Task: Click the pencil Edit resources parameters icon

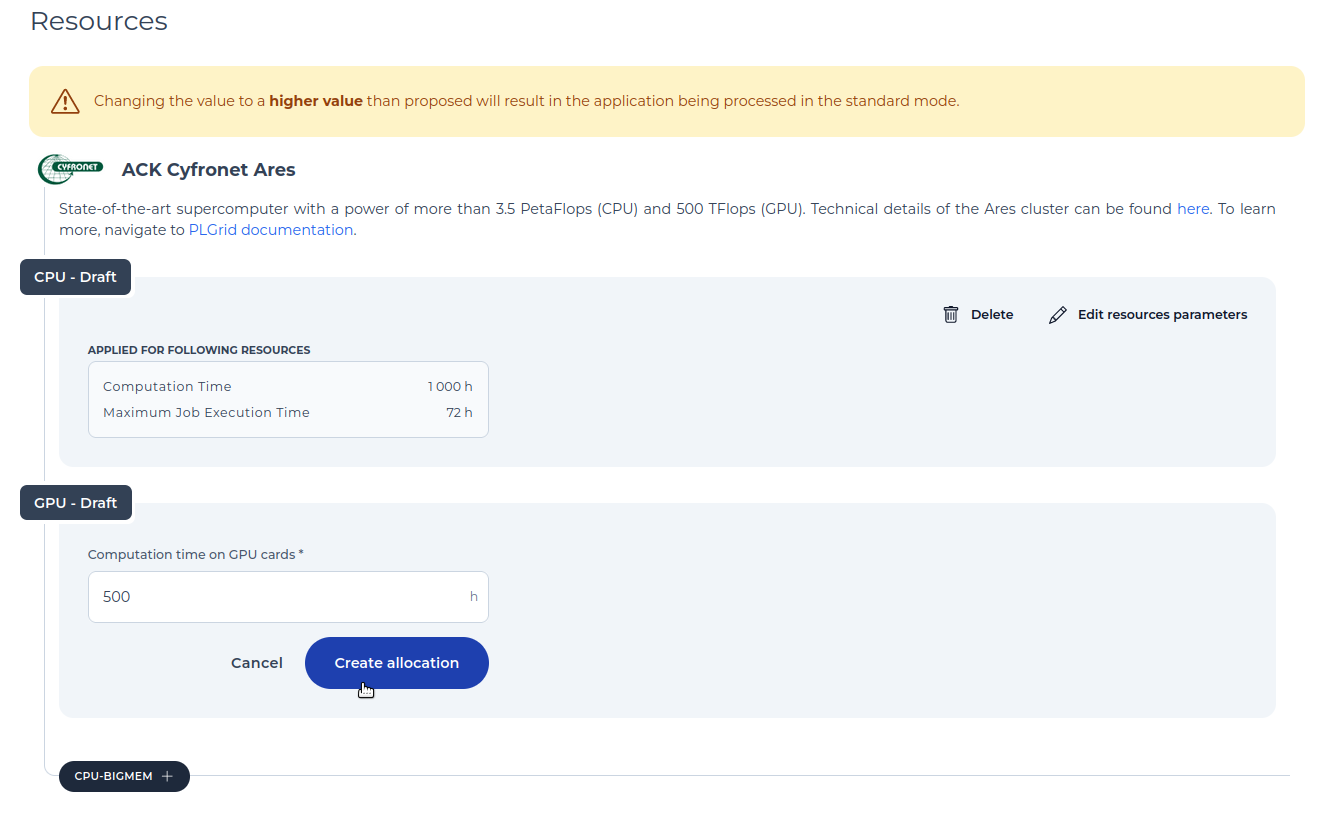Action: coord(1057,315)
